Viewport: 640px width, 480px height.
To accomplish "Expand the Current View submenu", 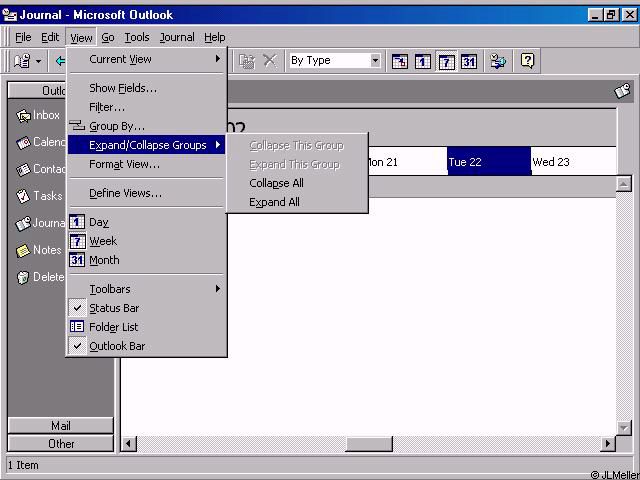I will coord(147,59).
